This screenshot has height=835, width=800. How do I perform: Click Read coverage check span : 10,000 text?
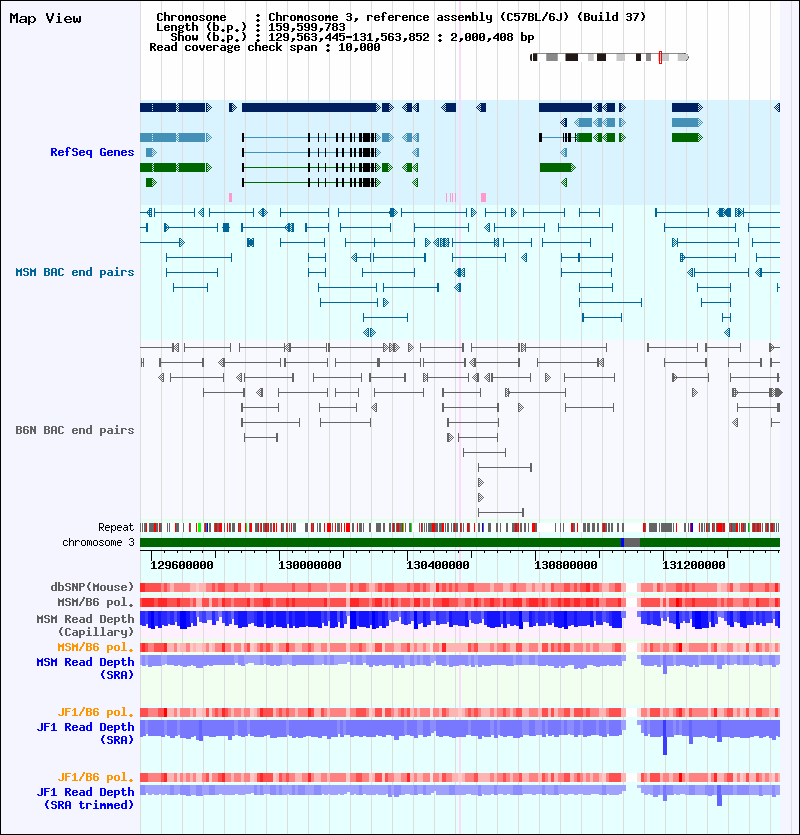pos(265,47)
